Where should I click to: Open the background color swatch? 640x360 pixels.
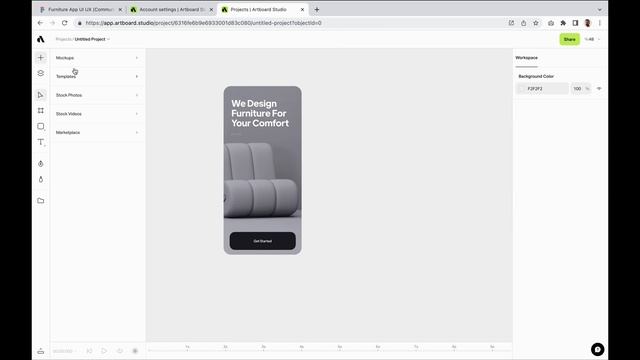[x=522, y=89]
